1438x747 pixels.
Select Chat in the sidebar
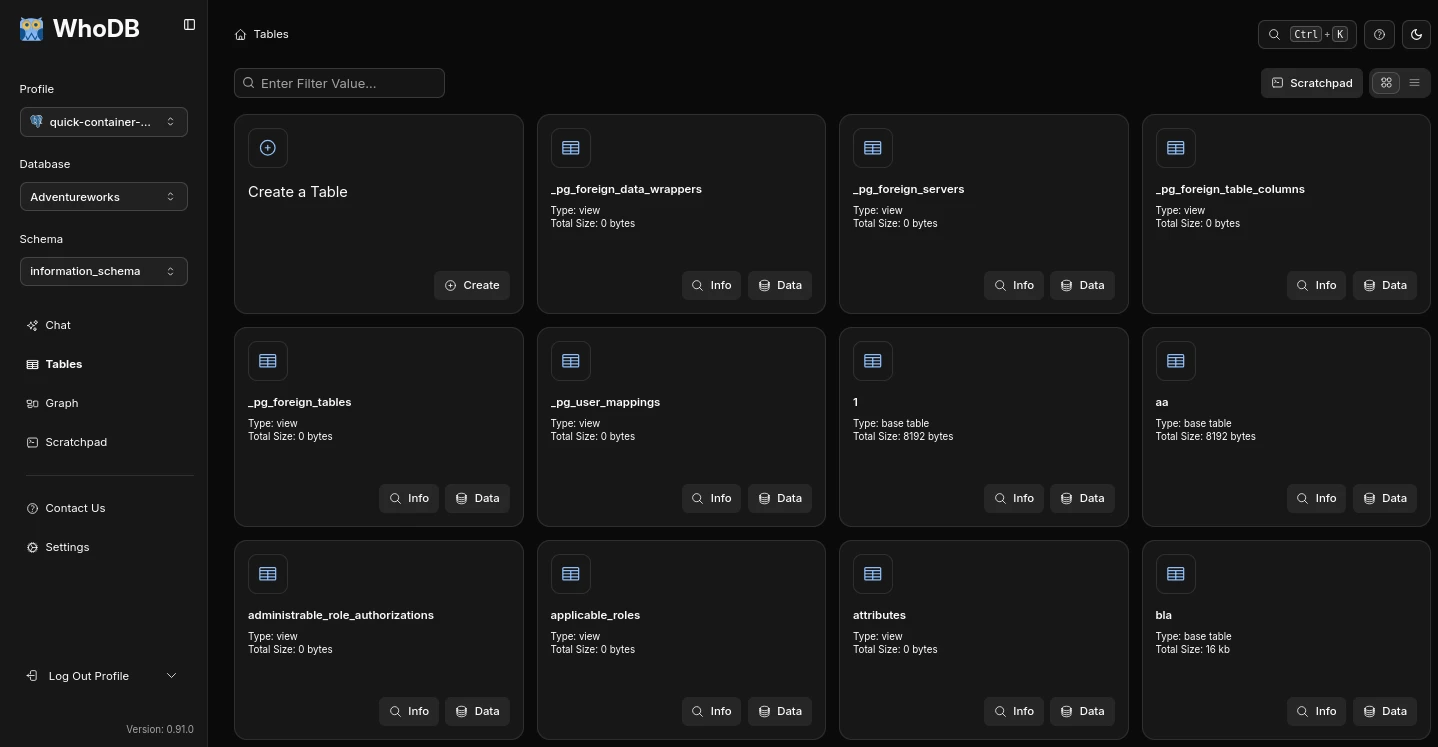coord(57,325)
